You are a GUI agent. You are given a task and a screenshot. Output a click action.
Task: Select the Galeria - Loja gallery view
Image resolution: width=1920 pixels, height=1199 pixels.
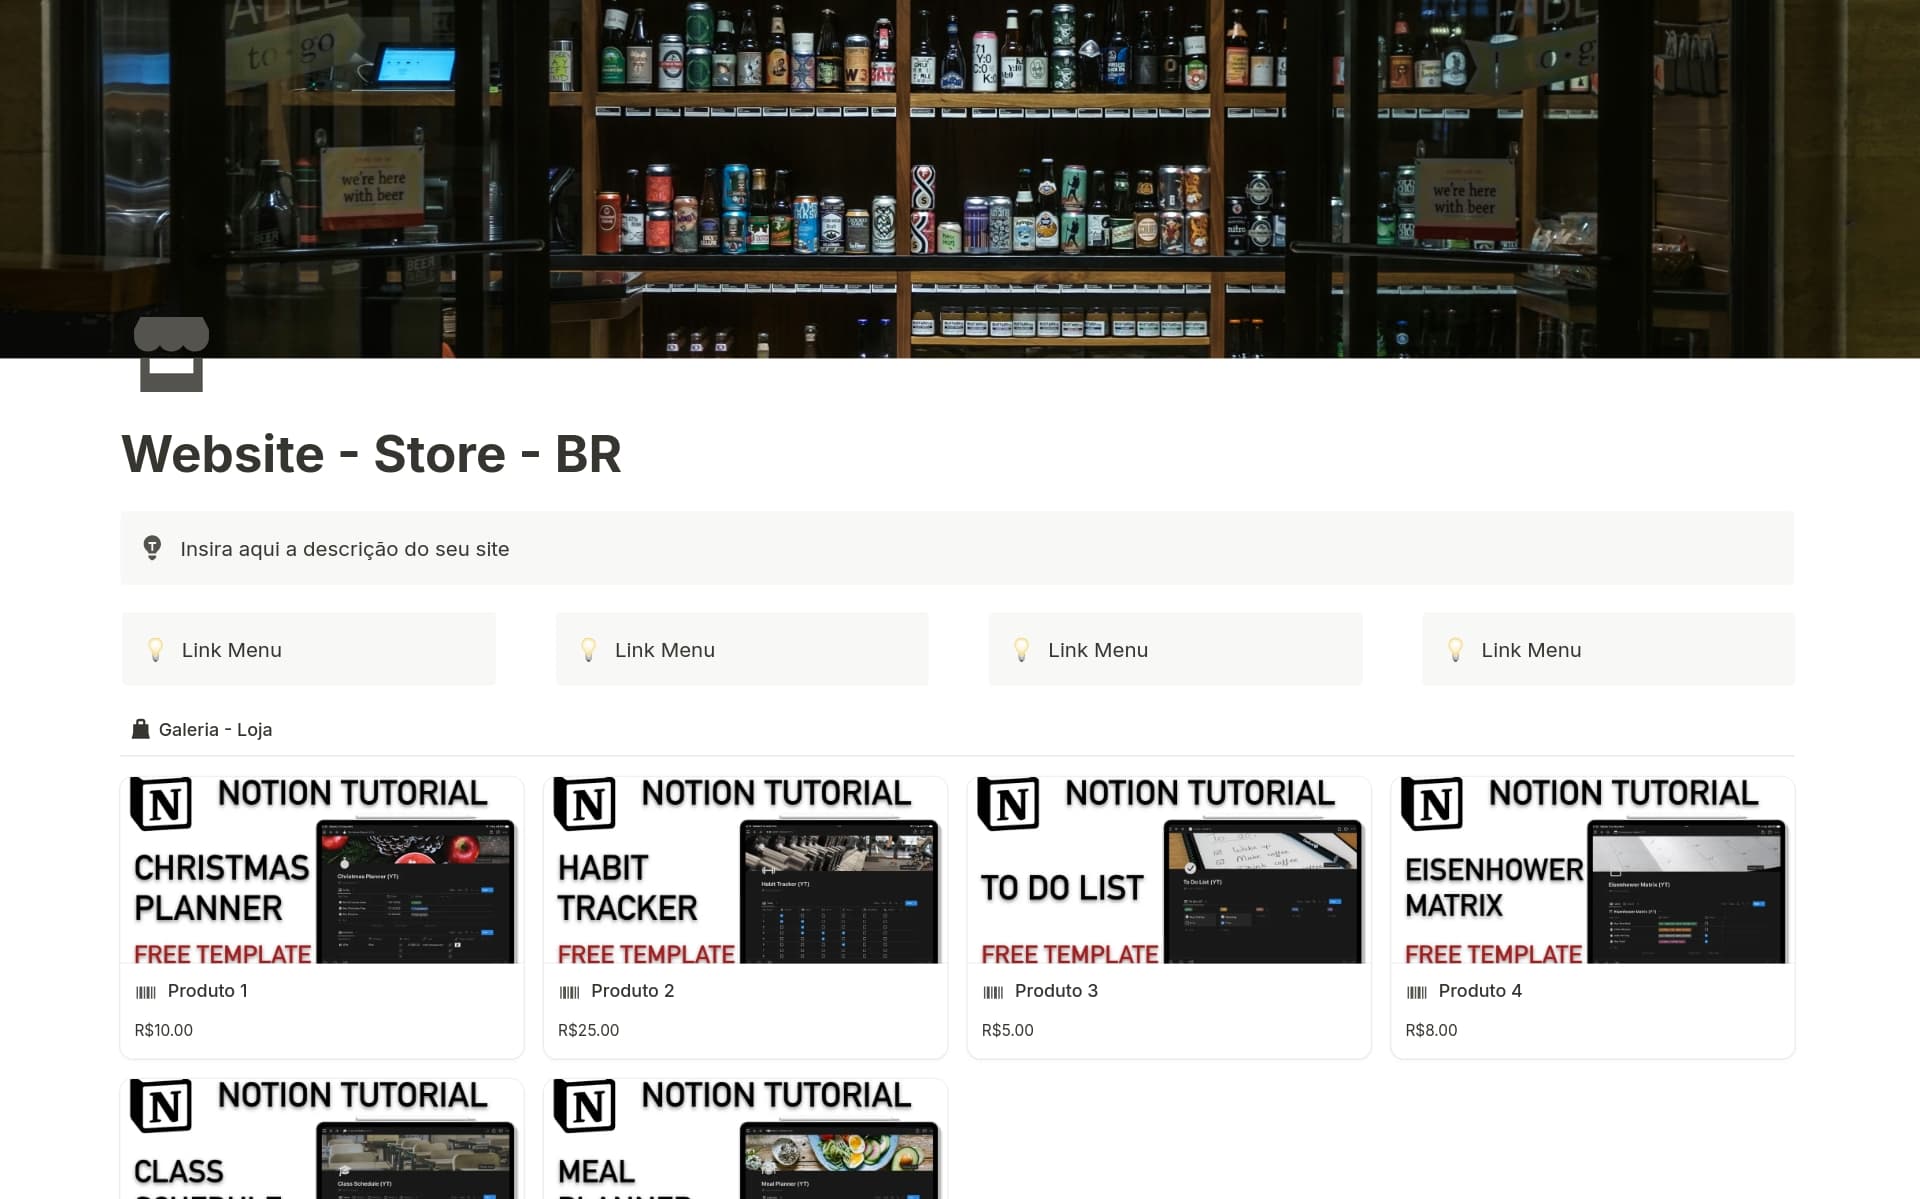pos(216,729)
